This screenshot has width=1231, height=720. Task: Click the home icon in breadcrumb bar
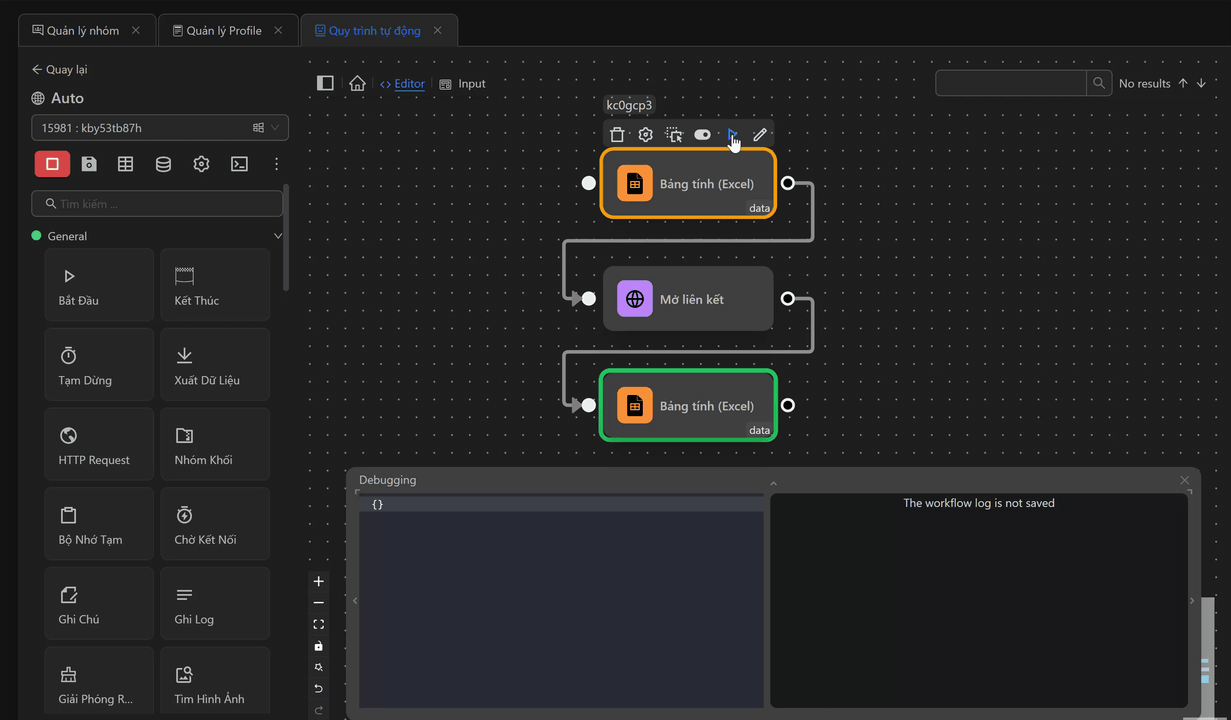tap(357, 84)
